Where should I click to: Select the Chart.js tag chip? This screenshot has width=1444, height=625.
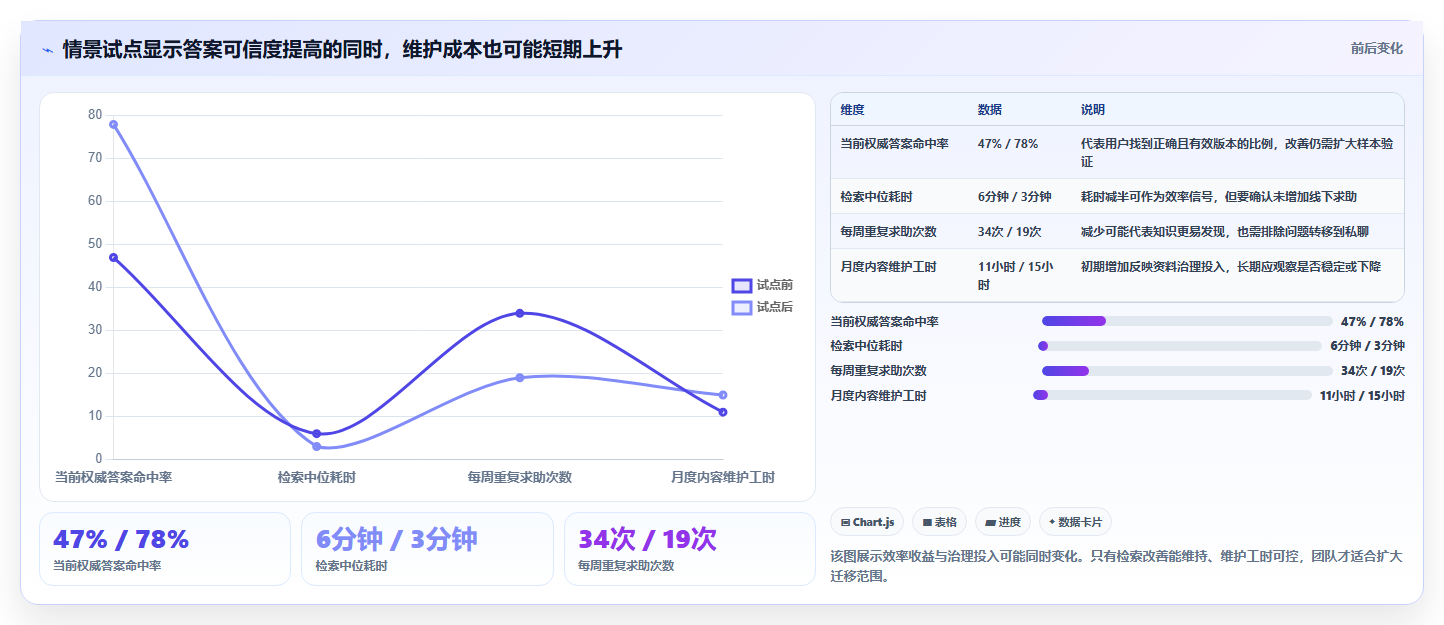pyautogui.click(x=867, y=522)
